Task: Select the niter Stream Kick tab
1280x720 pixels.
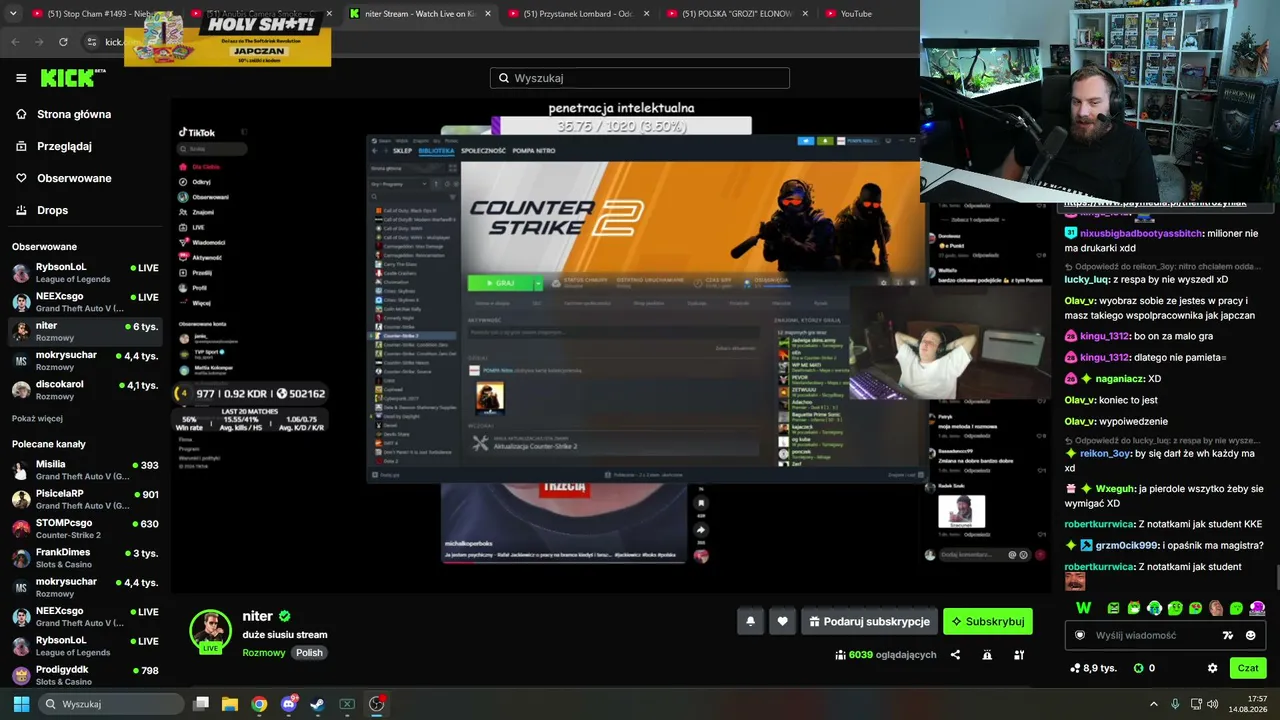Action: (x=418, y=14)
